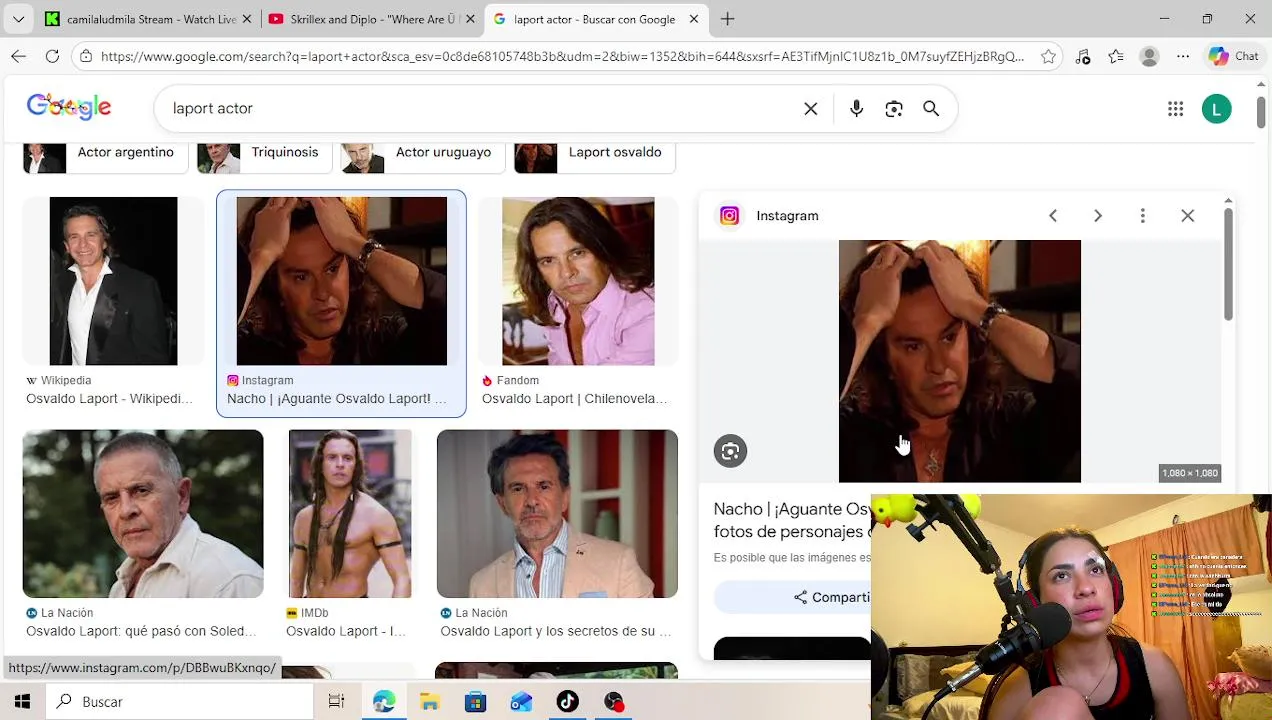This screenshot has height=720, width=1272.
Task: Reload the current Google page
Action: pyautogui.click(x=53, y=57)
